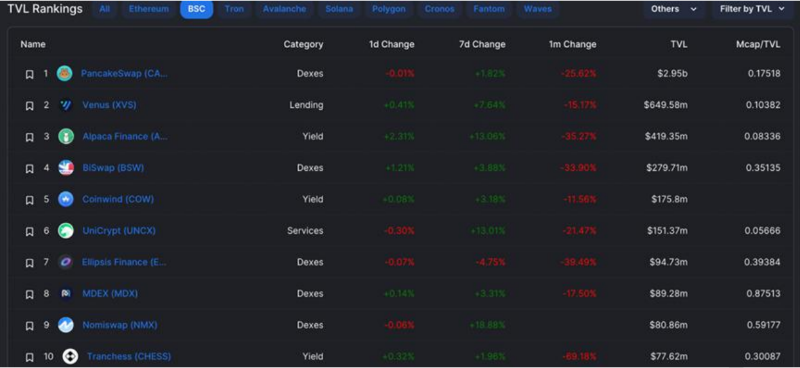Click the Nomiswap logo icon
Image resolution: width=800 pixels, height=368 pixels.
(x=66, y=325)
